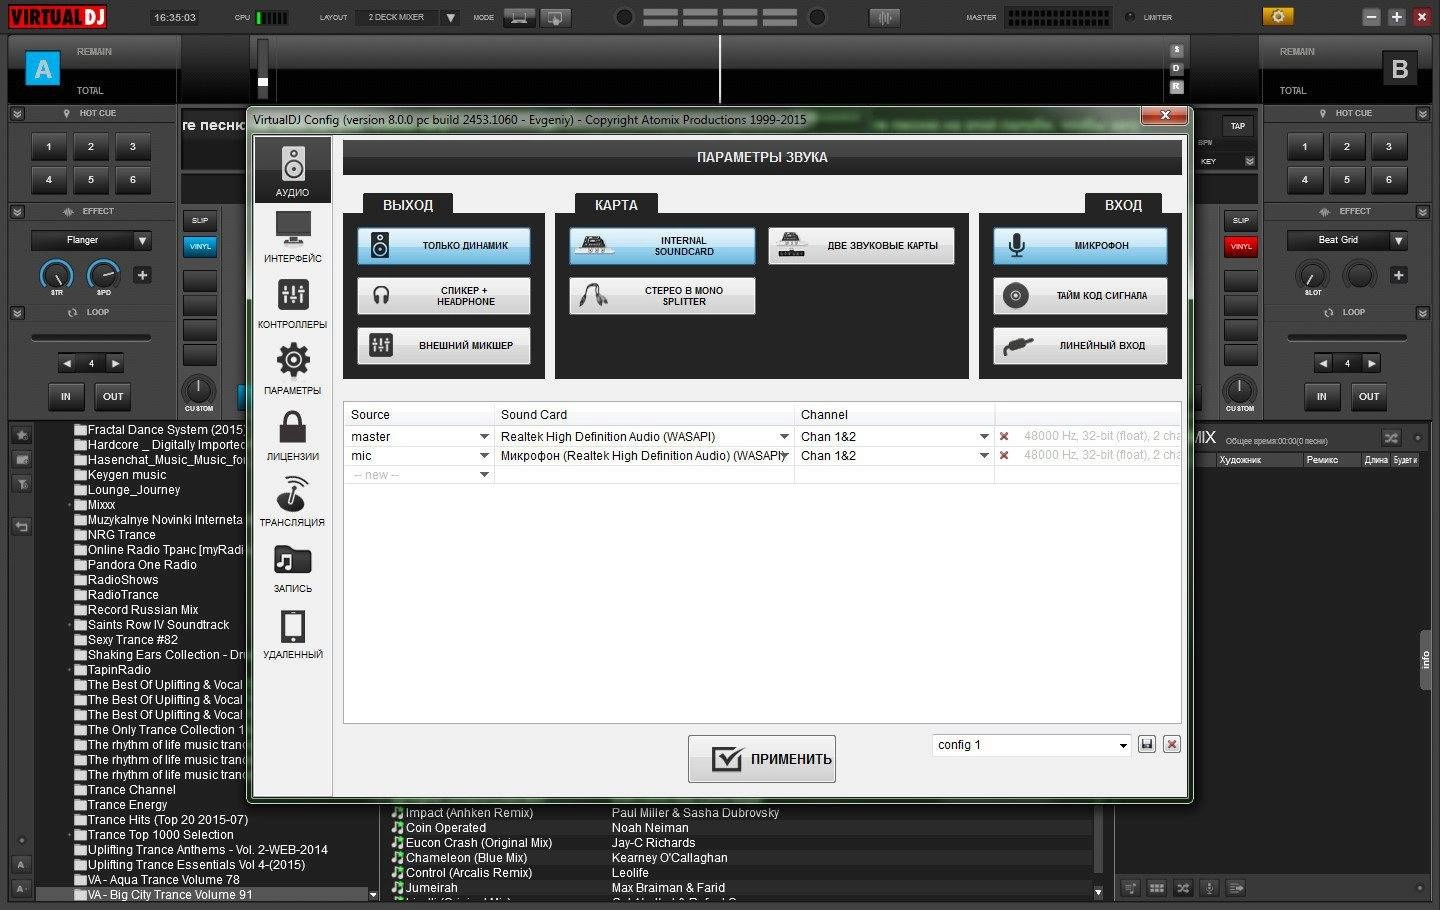The height and width of the screenshot is (910, 1440).
Task: Adjust the SPD effect knob deck A
Action: tap(104, 275)
